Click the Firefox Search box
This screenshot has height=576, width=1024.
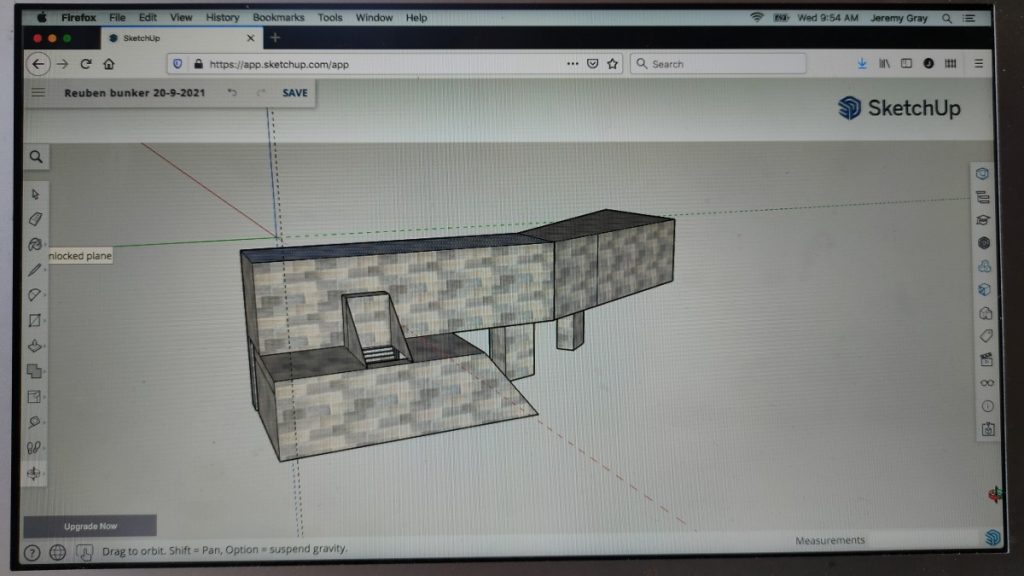tap(718, 64)
